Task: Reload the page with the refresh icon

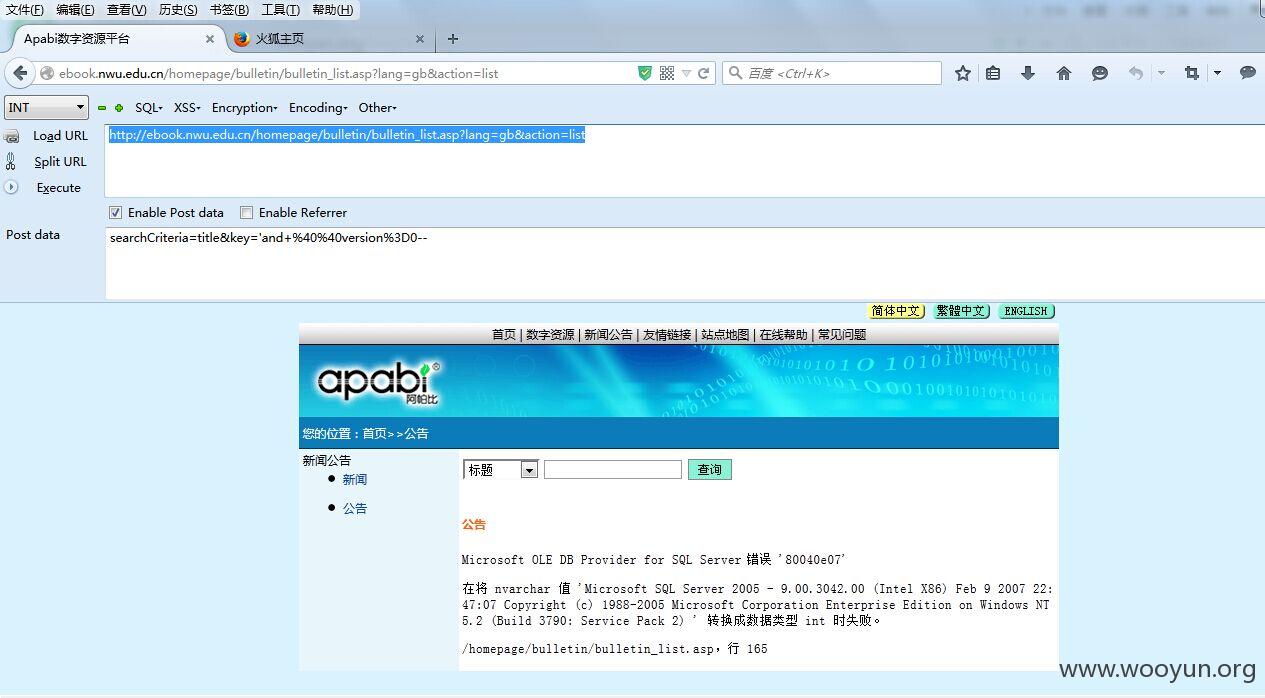Action: [704, 73]
